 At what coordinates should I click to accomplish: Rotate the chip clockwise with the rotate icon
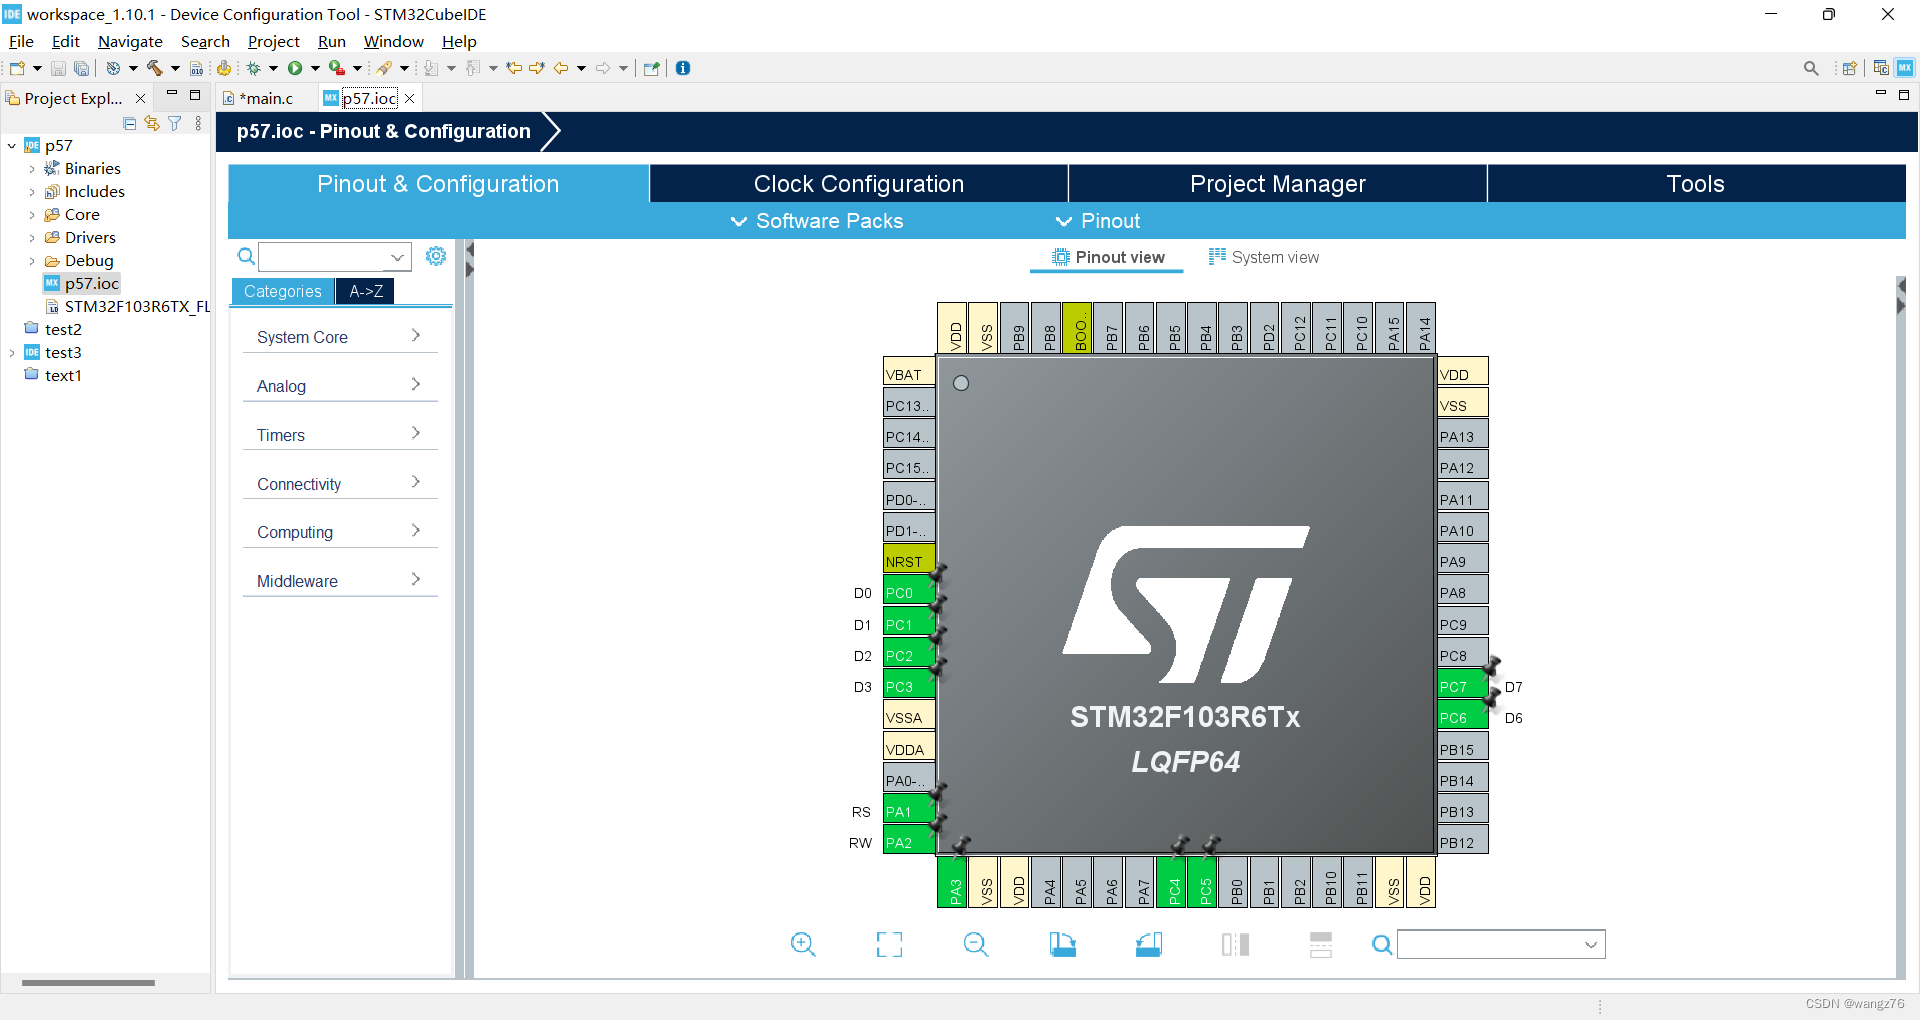pyautogui.click(x=1062, y=944)
